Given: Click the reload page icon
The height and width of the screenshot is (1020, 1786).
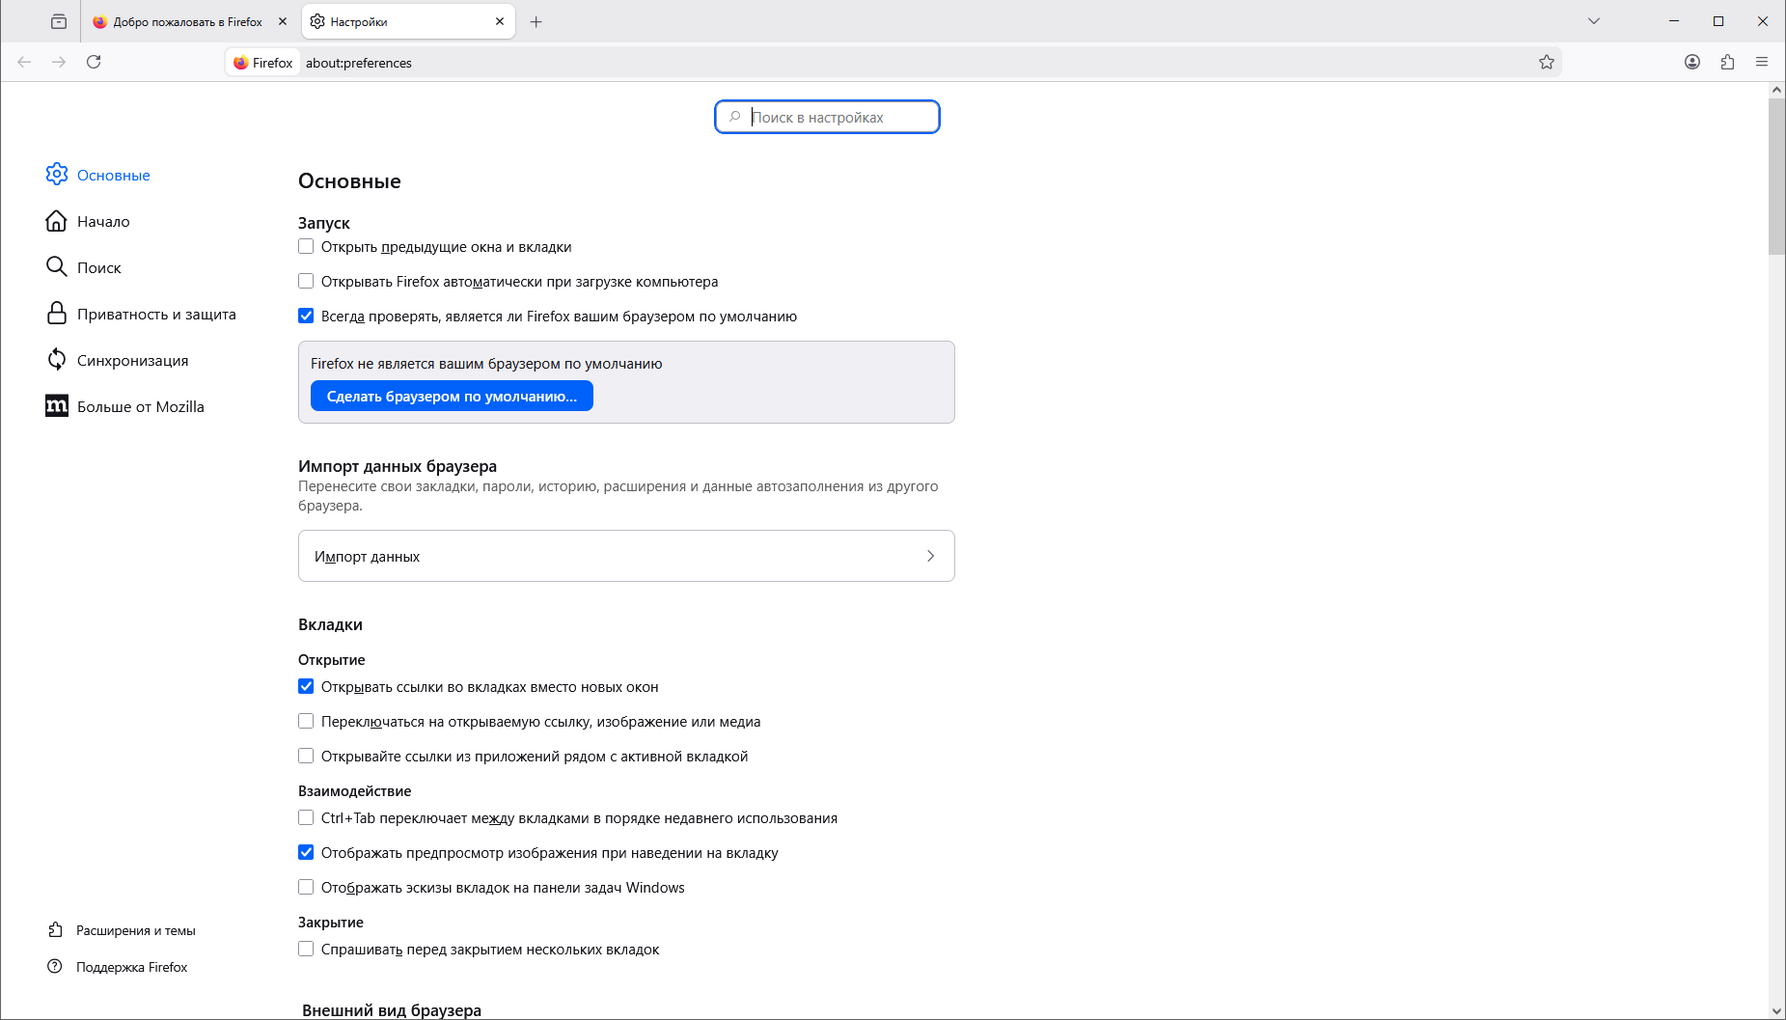Looking at the screenshot, I should tap(94, 62).
